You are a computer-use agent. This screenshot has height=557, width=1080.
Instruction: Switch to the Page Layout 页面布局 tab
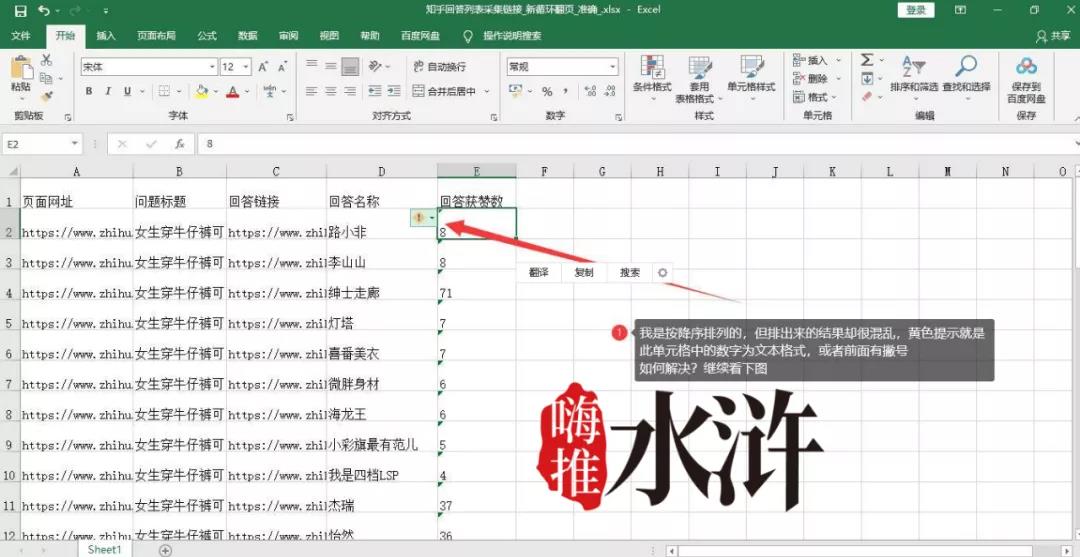[x=156, y=36]
